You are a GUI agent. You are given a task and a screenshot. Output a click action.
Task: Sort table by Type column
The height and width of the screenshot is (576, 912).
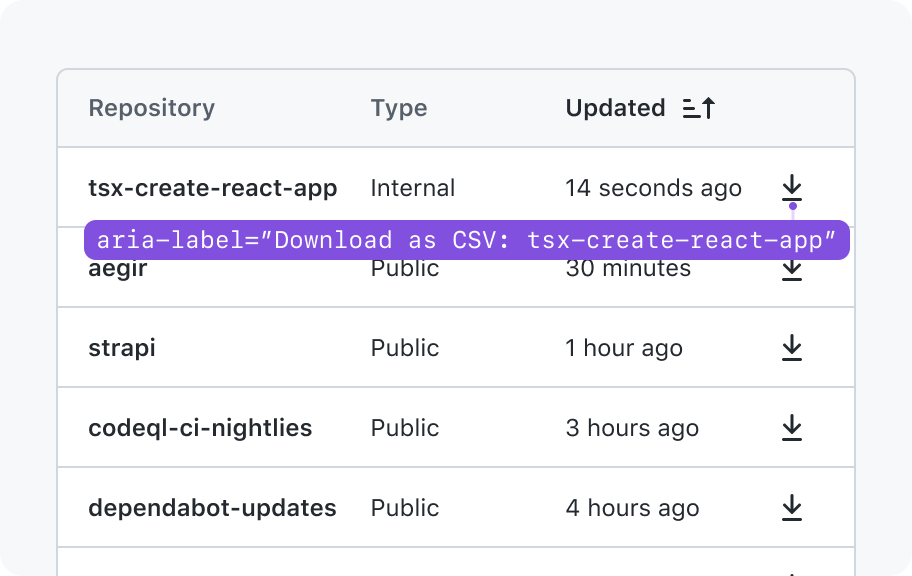(x=399, y=108)
